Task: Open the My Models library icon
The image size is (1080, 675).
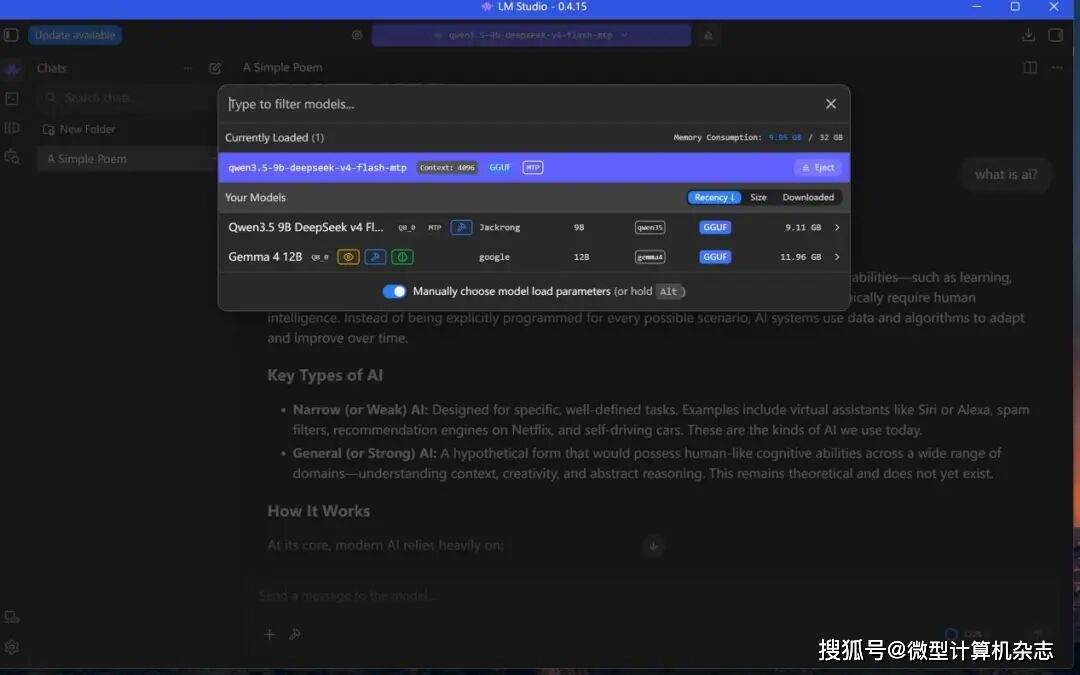Action: click(12, 127)
